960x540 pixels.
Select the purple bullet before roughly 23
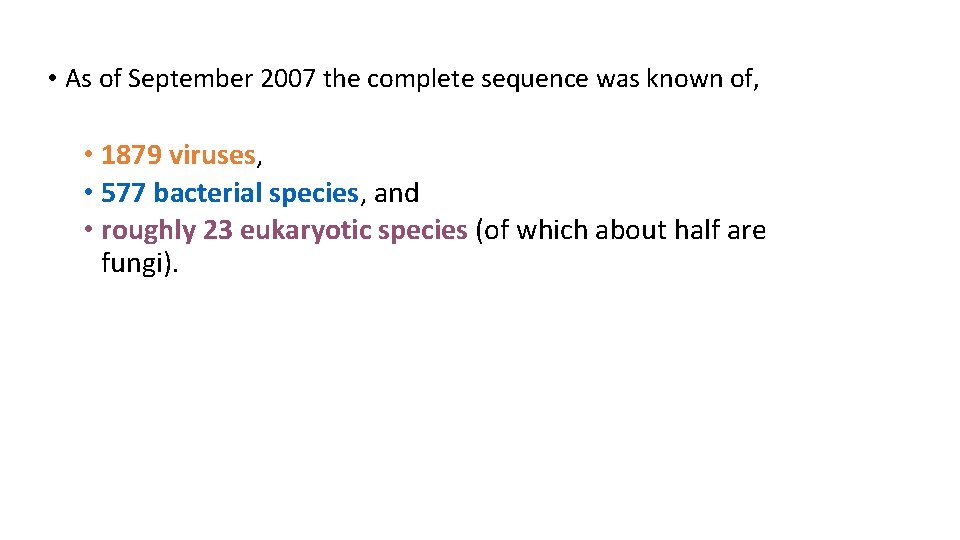tap(89, 230)
